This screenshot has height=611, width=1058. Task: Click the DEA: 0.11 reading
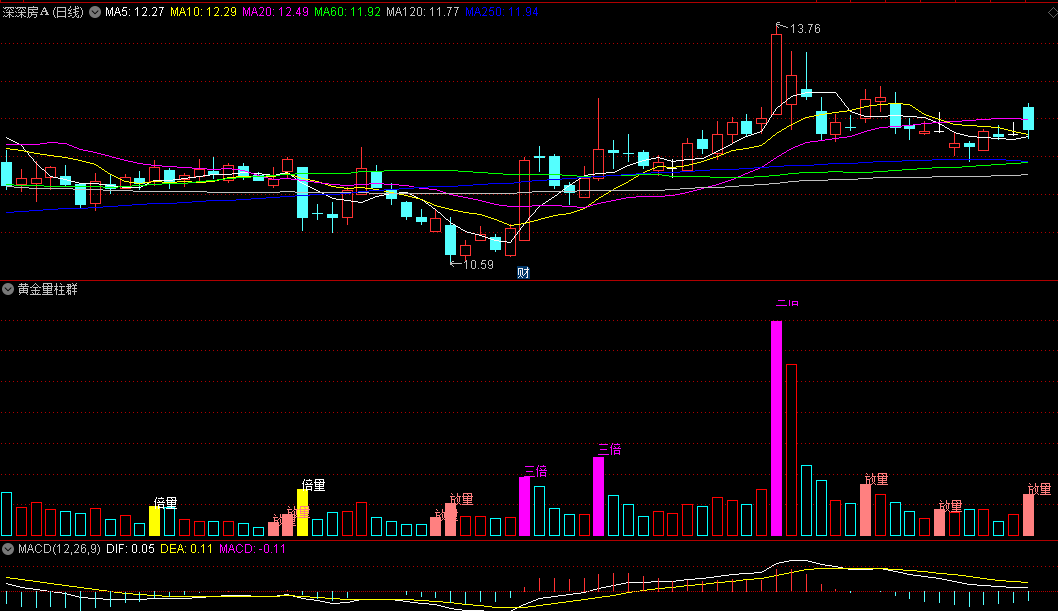click(186, 549)
